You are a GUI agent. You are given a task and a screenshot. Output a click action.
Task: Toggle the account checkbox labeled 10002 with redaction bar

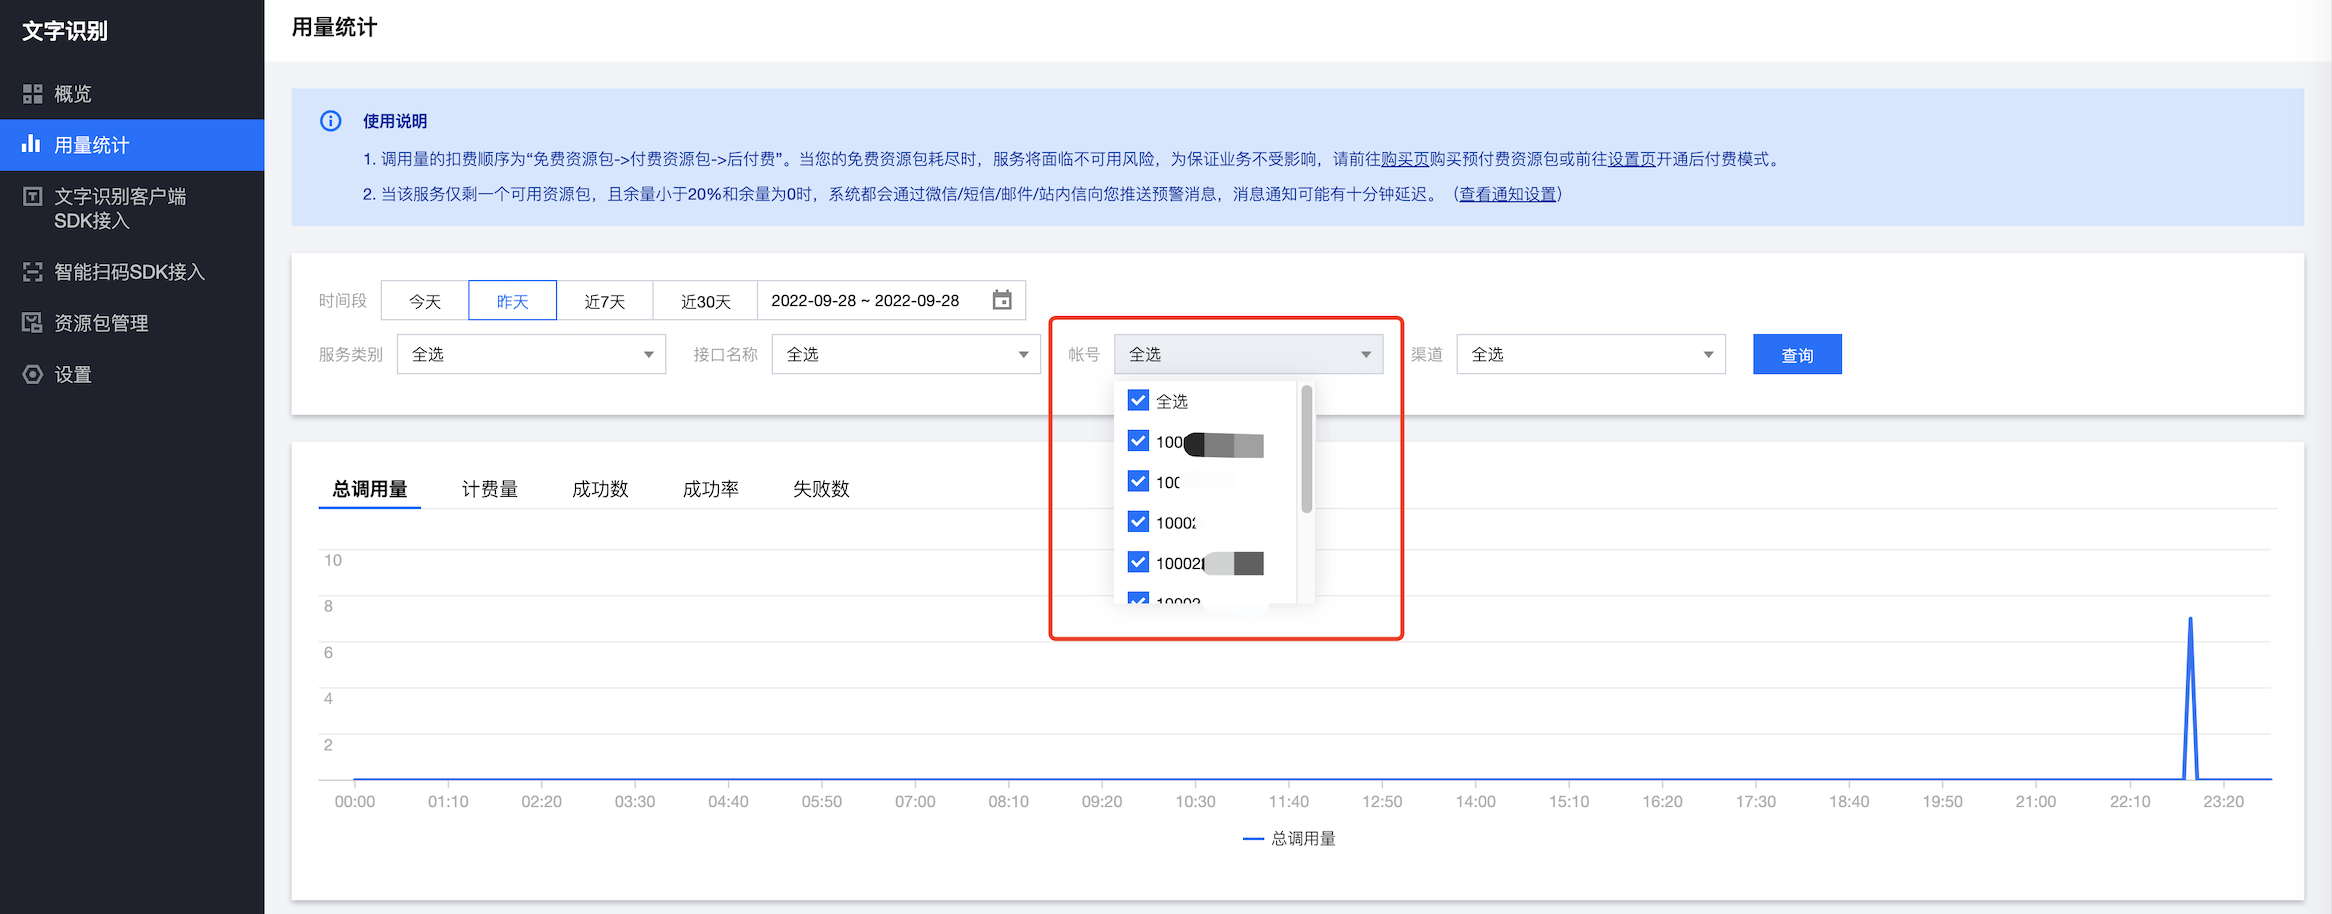coord(1138,562)
